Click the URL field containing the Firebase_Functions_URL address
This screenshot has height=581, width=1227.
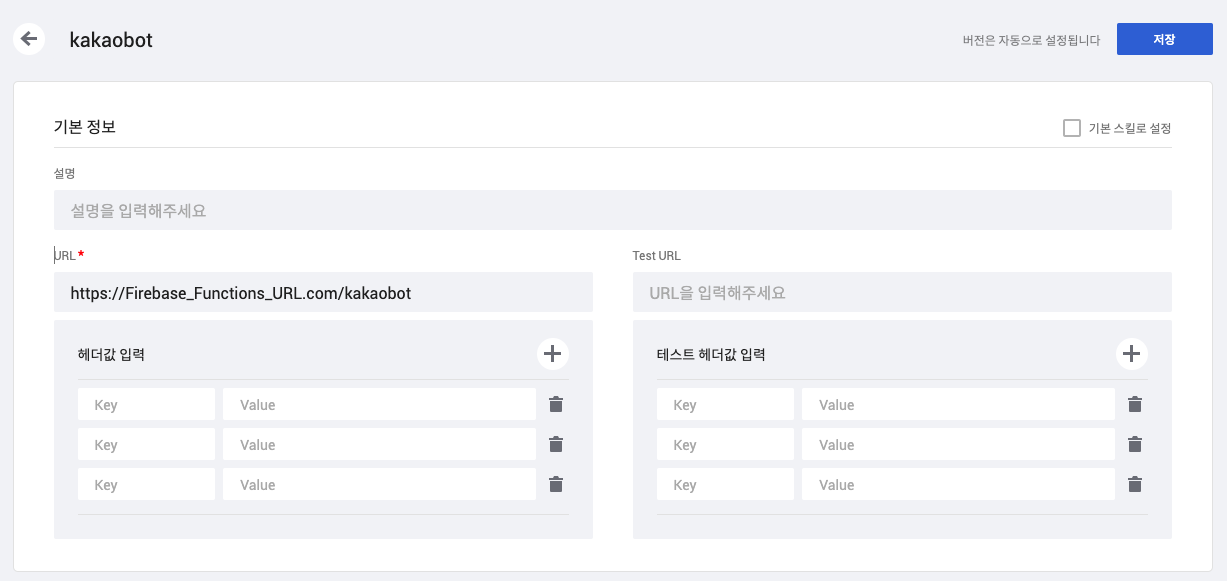(323, 292)
